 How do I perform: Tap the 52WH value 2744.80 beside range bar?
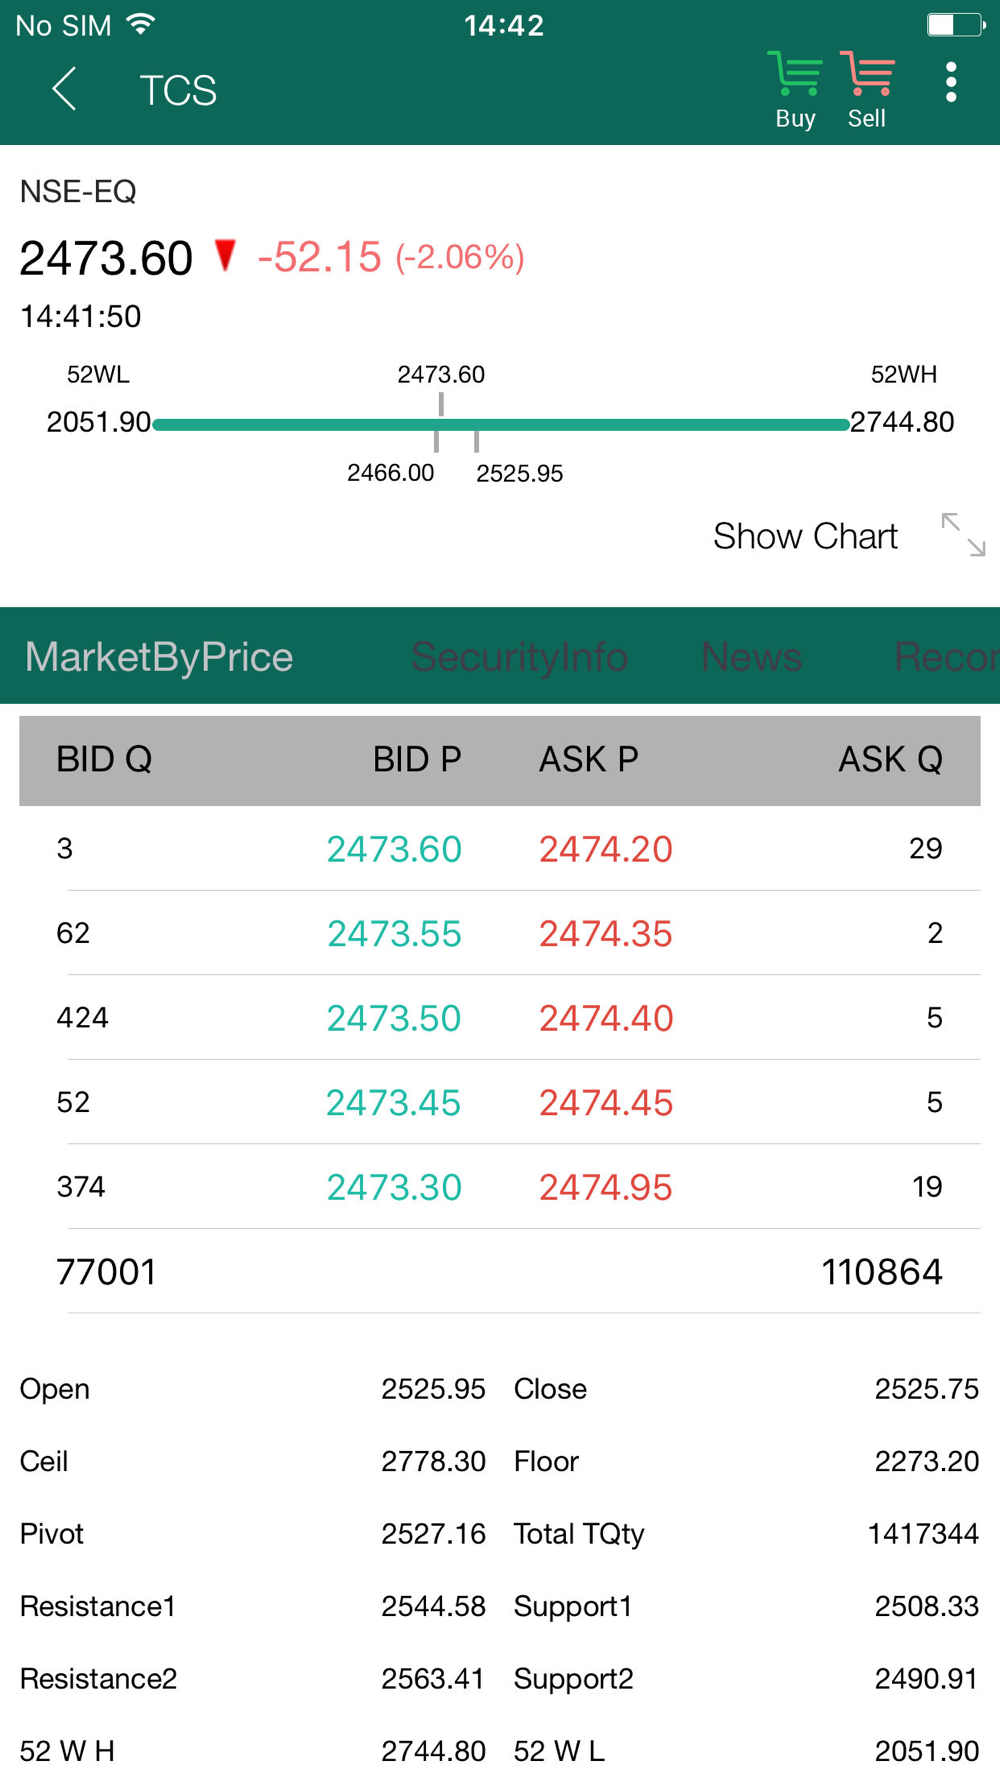[x=902, y=422]
